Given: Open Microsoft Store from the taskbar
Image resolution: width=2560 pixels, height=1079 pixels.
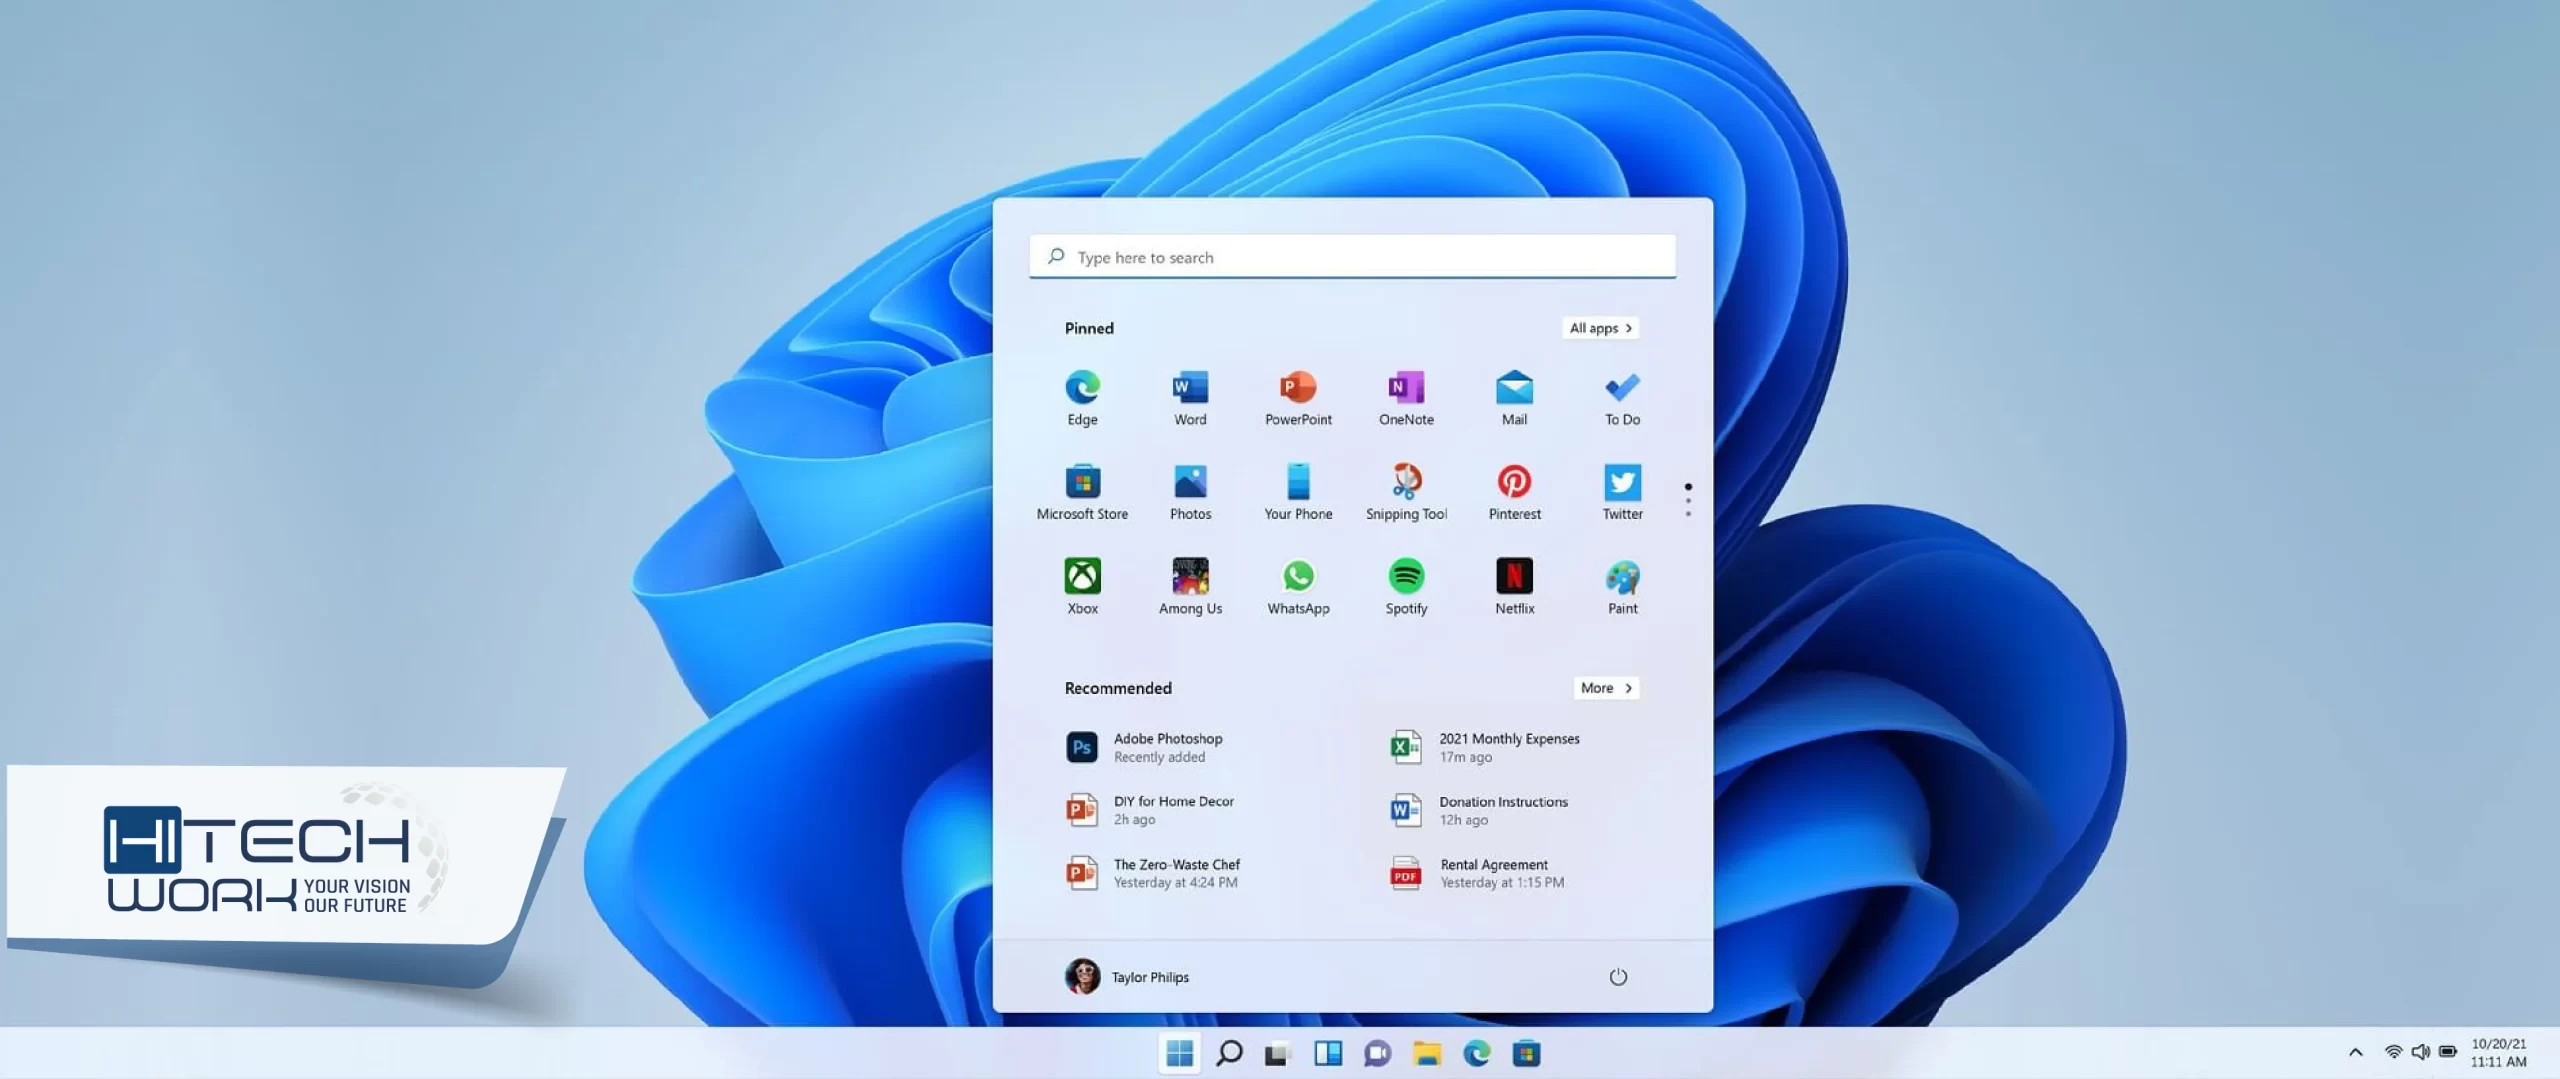Looking at the screenshot, I should click(x=1526, y=1053).
